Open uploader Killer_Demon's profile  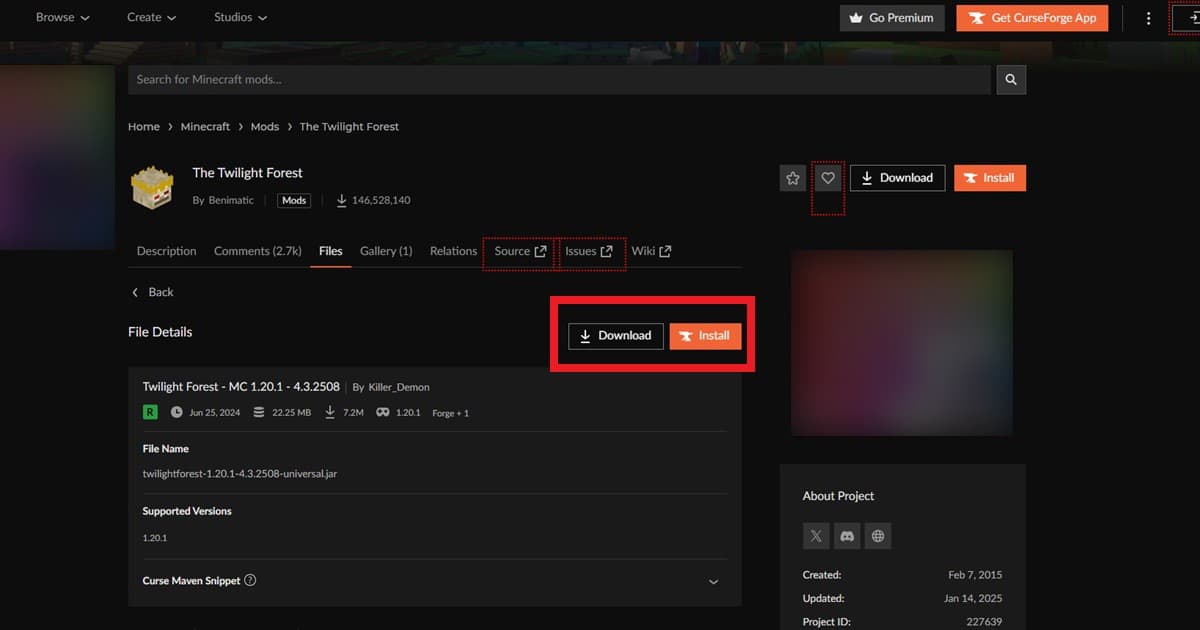pyautogui.click(x=399, y=387)
